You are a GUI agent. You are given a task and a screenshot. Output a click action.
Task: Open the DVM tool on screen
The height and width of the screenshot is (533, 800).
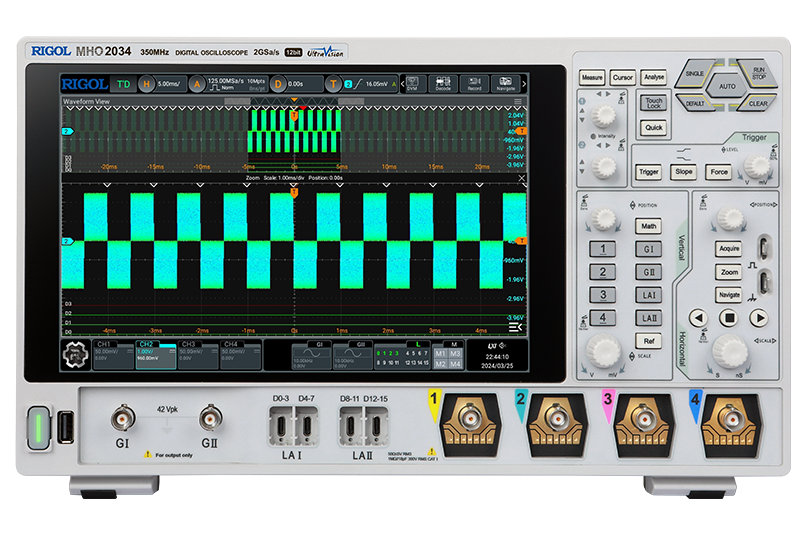click(x=412, y=84)
